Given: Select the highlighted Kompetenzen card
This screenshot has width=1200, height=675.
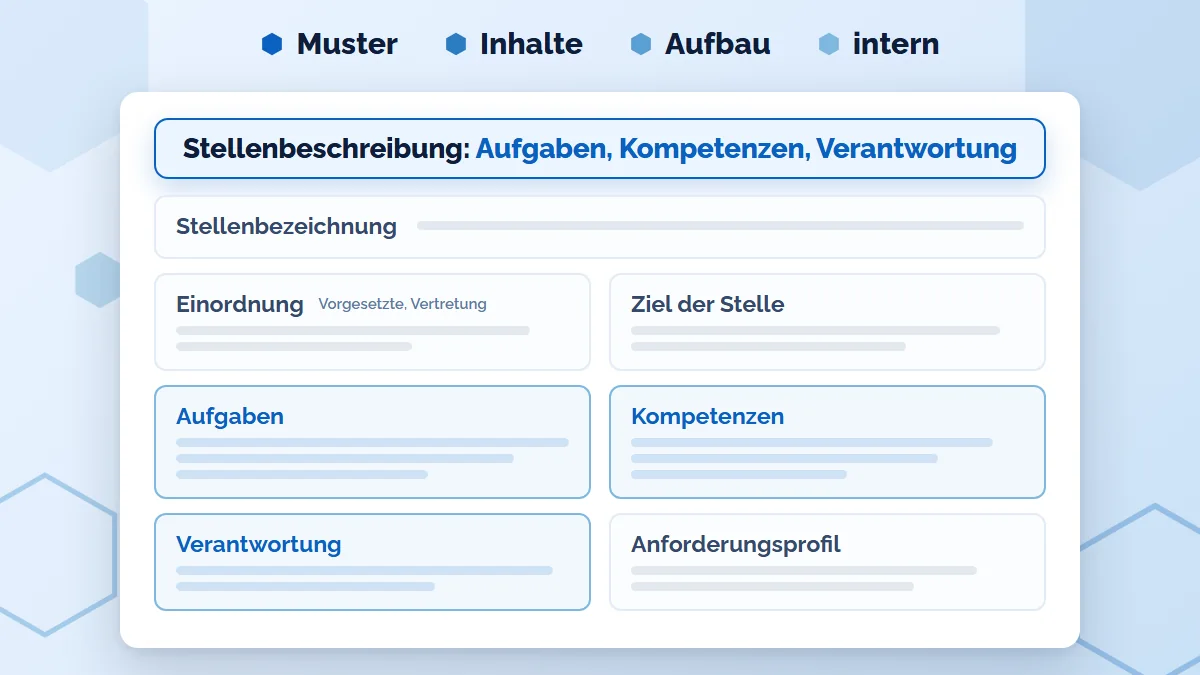Looking at the screenshot, I should pyautogui.click(x=827, y=442).
